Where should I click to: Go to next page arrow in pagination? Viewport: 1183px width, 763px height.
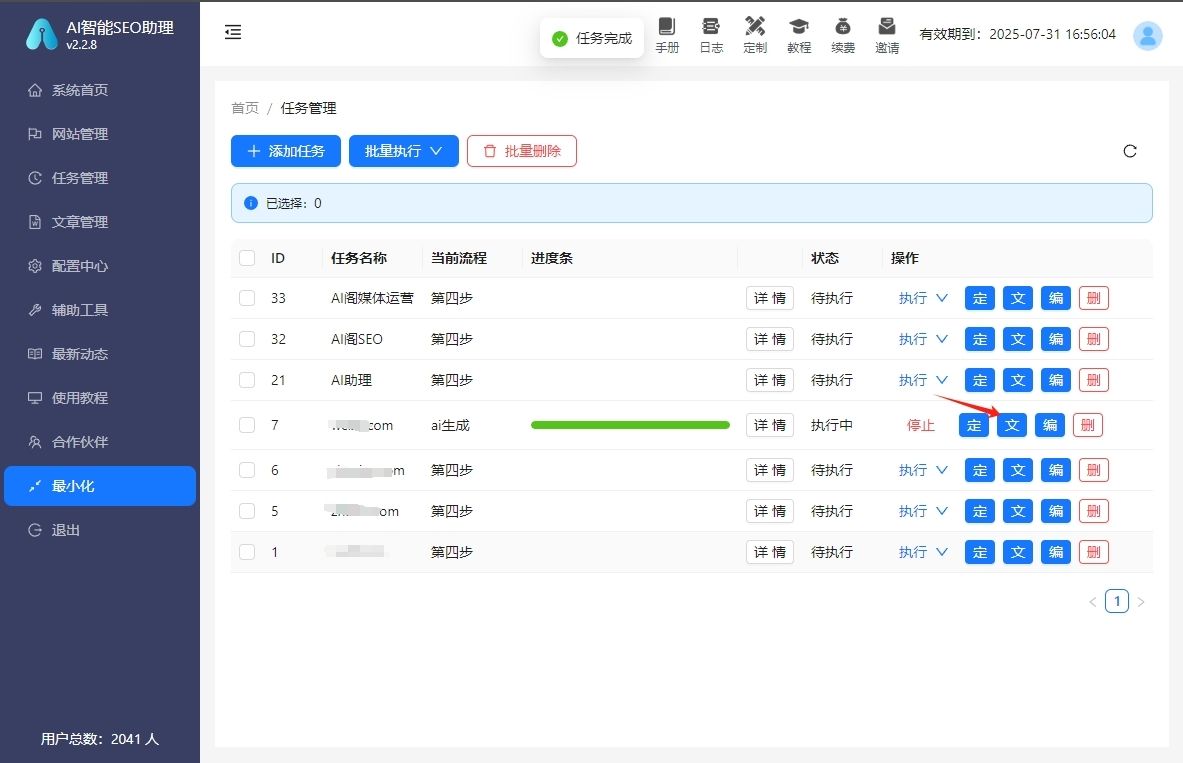pos(1141,601)
